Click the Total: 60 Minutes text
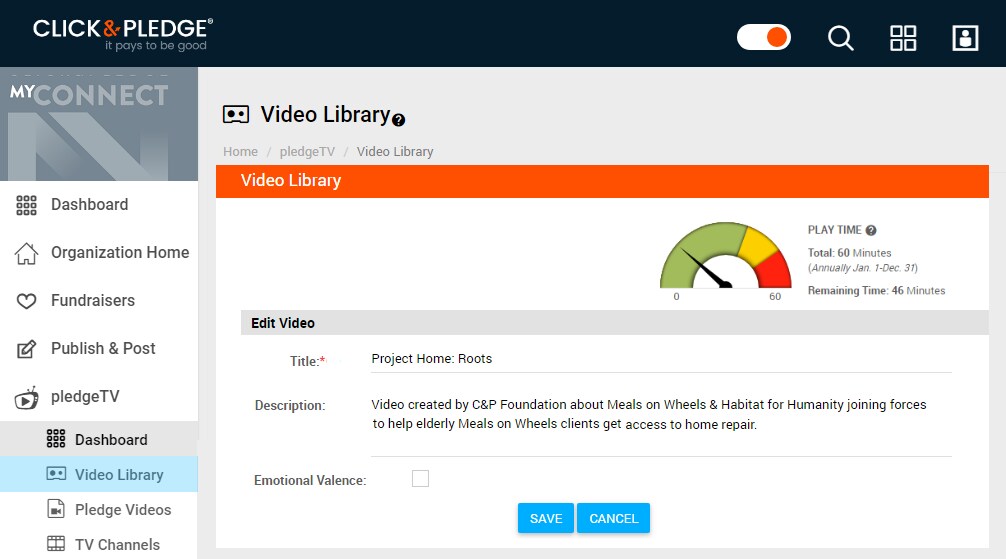1006x559 pixels. point(849,253)
